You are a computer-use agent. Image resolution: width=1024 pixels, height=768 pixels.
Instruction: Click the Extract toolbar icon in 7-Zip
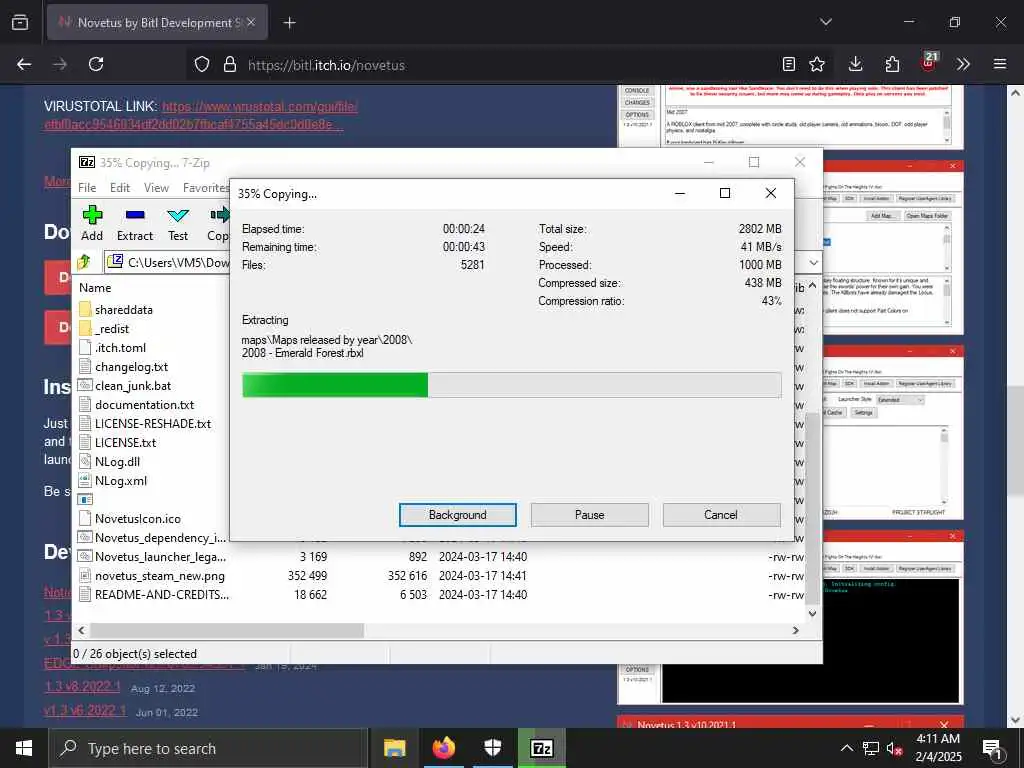pos(135,223)
